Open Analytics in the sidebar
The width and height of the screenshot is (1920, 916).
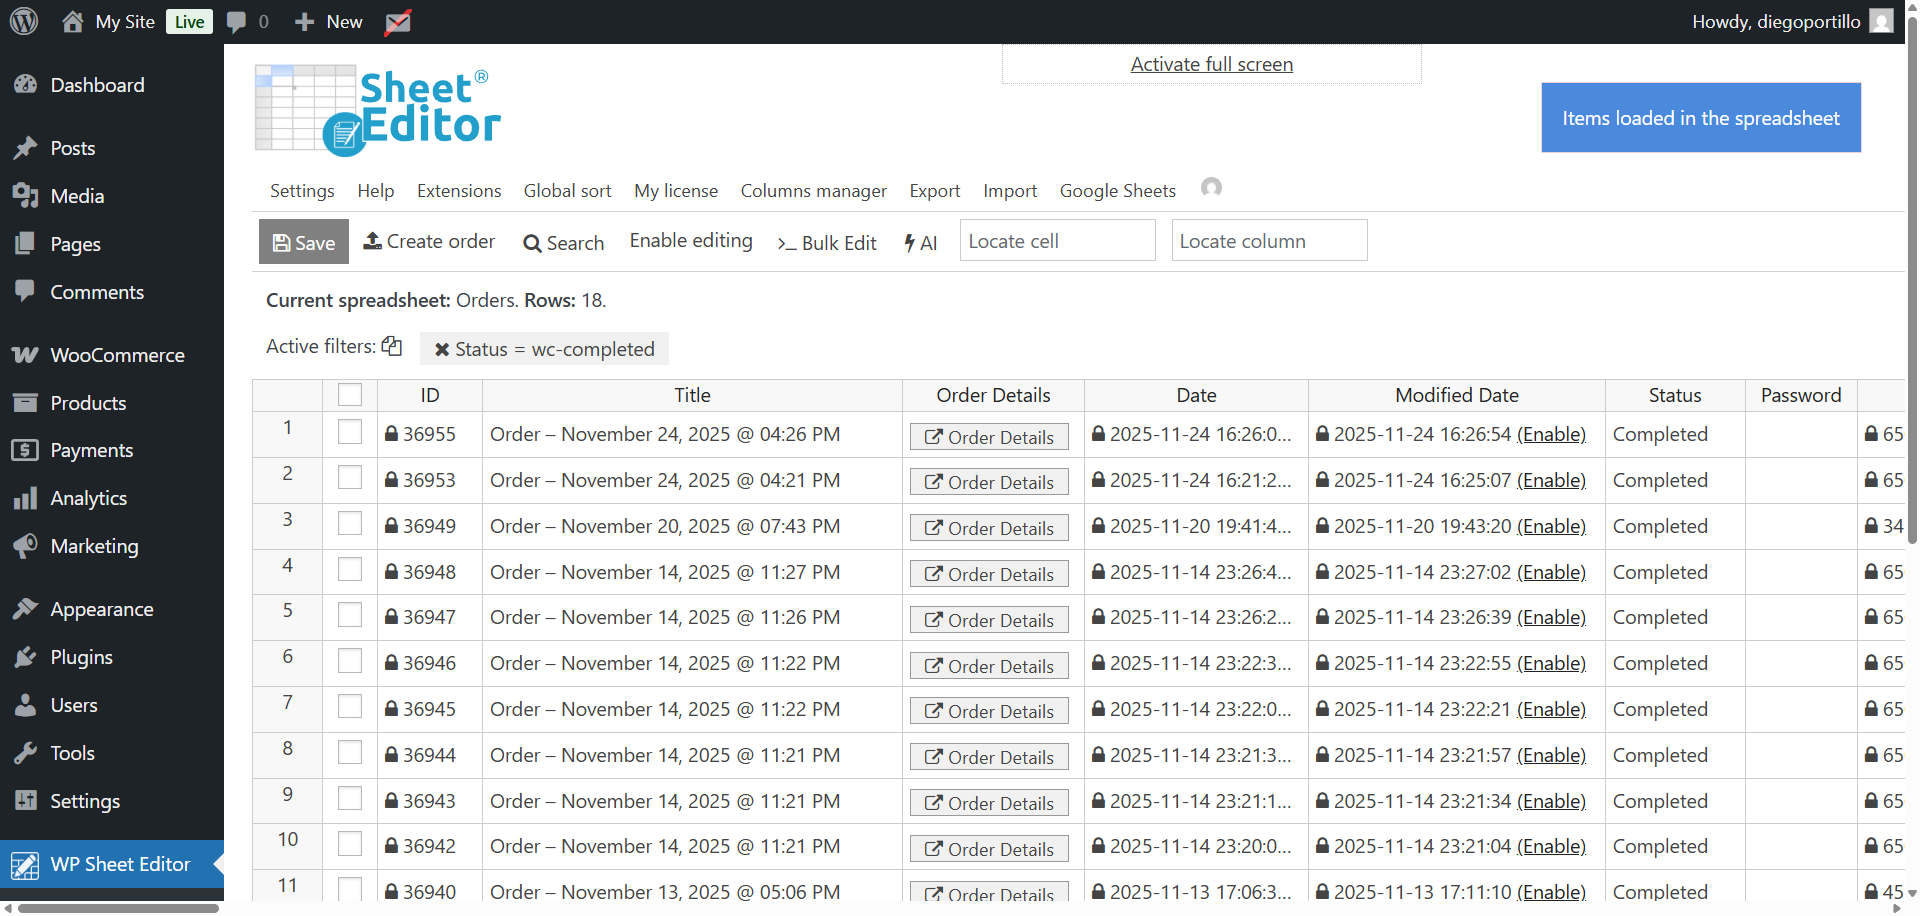pyautogui.click(x=88, y=498)
